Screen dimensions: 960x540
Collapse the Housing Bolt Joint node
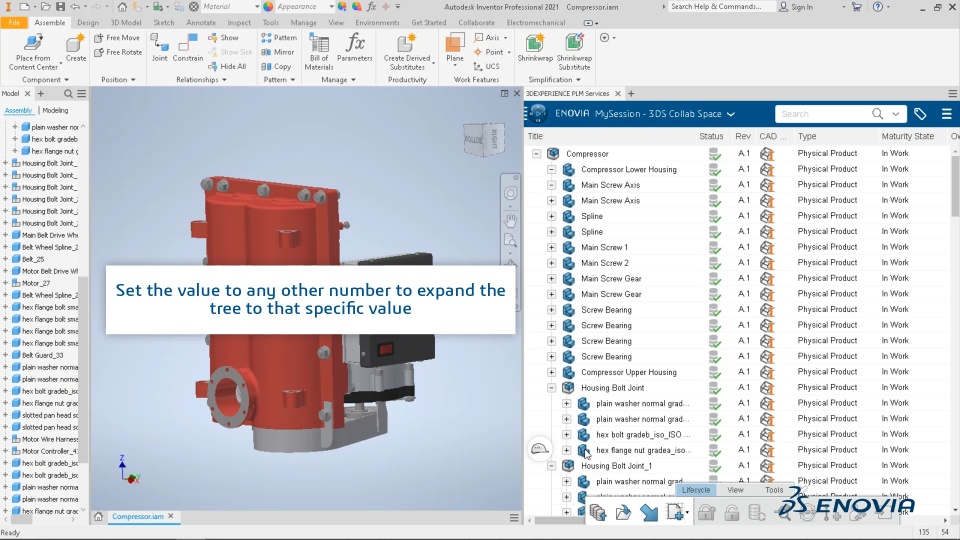click(551, 388)
